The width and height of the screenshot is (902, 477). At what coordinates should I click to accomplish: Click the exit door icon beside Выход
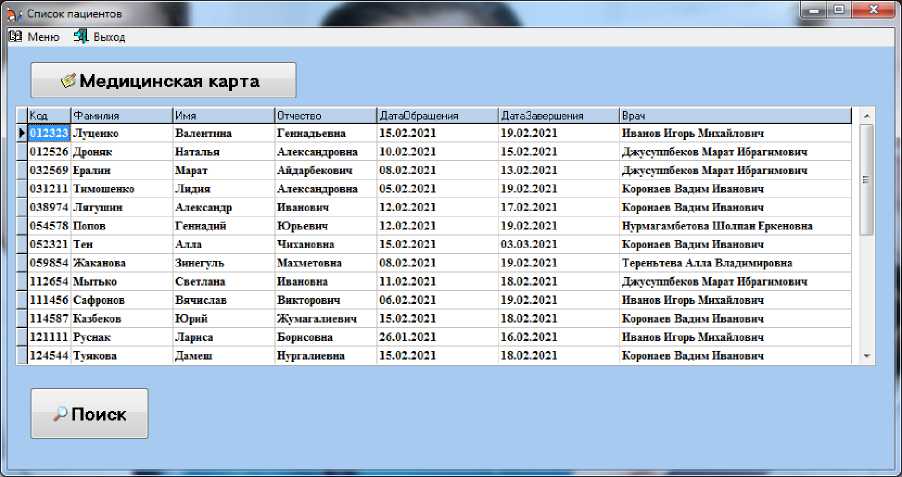[x=81, y=36]
